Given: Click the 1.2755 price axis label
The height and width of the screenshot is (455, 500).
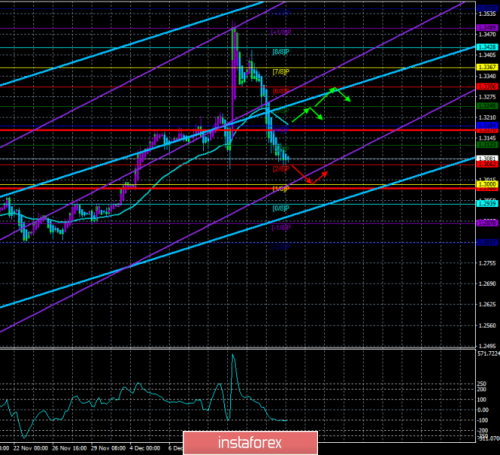Looking at the screenshot, I should (x=487, y=263).
